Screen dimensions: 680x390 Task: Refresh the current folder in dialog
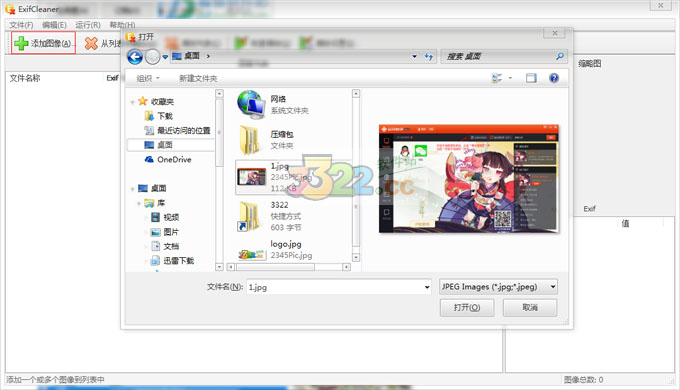(428, 56)
